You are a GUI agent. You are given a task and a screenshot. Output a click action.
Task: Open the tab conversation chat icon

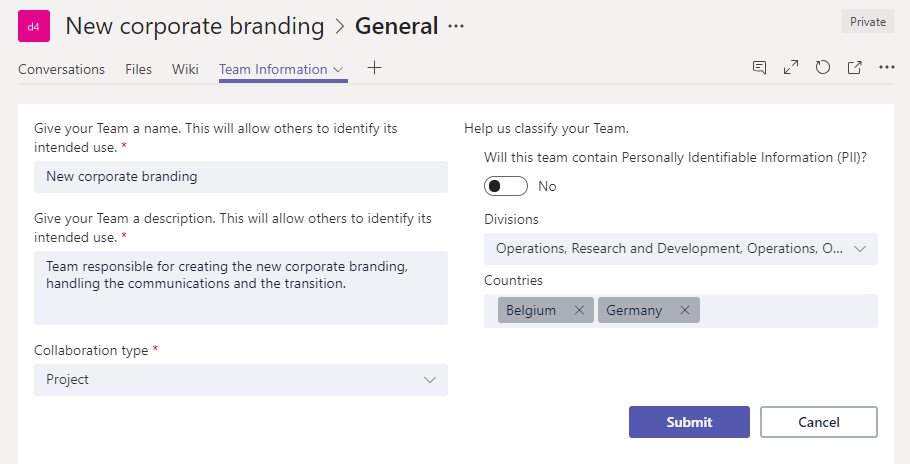coord(760,68)
